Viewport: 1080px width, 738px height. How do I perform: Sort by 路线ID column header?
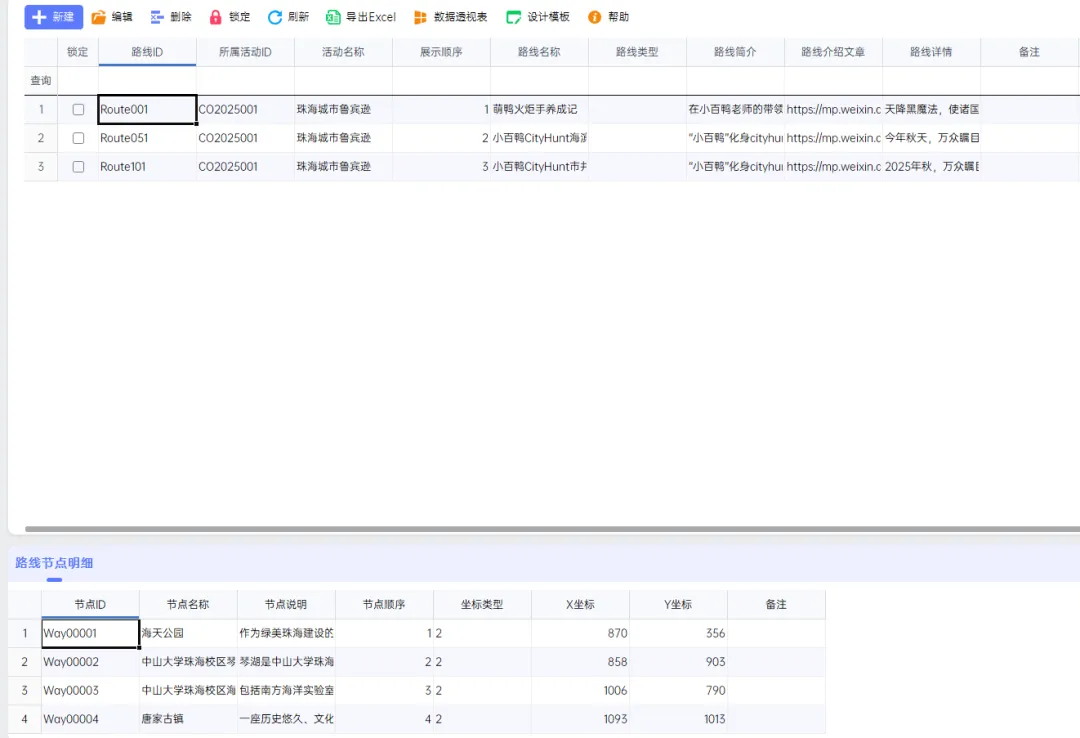point(147,52)
